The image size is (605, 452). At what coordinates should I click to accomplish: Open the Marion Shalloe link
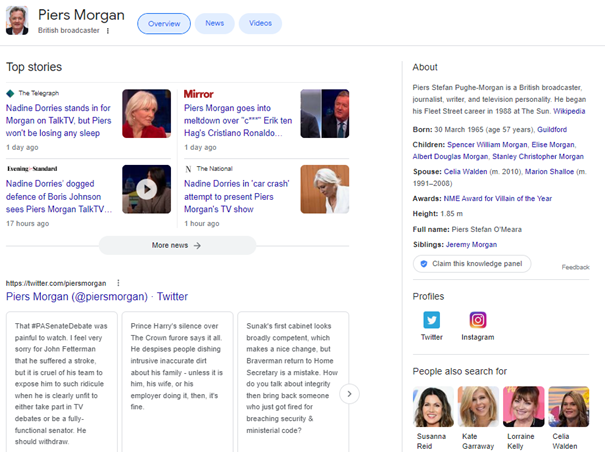click(549, 171)
